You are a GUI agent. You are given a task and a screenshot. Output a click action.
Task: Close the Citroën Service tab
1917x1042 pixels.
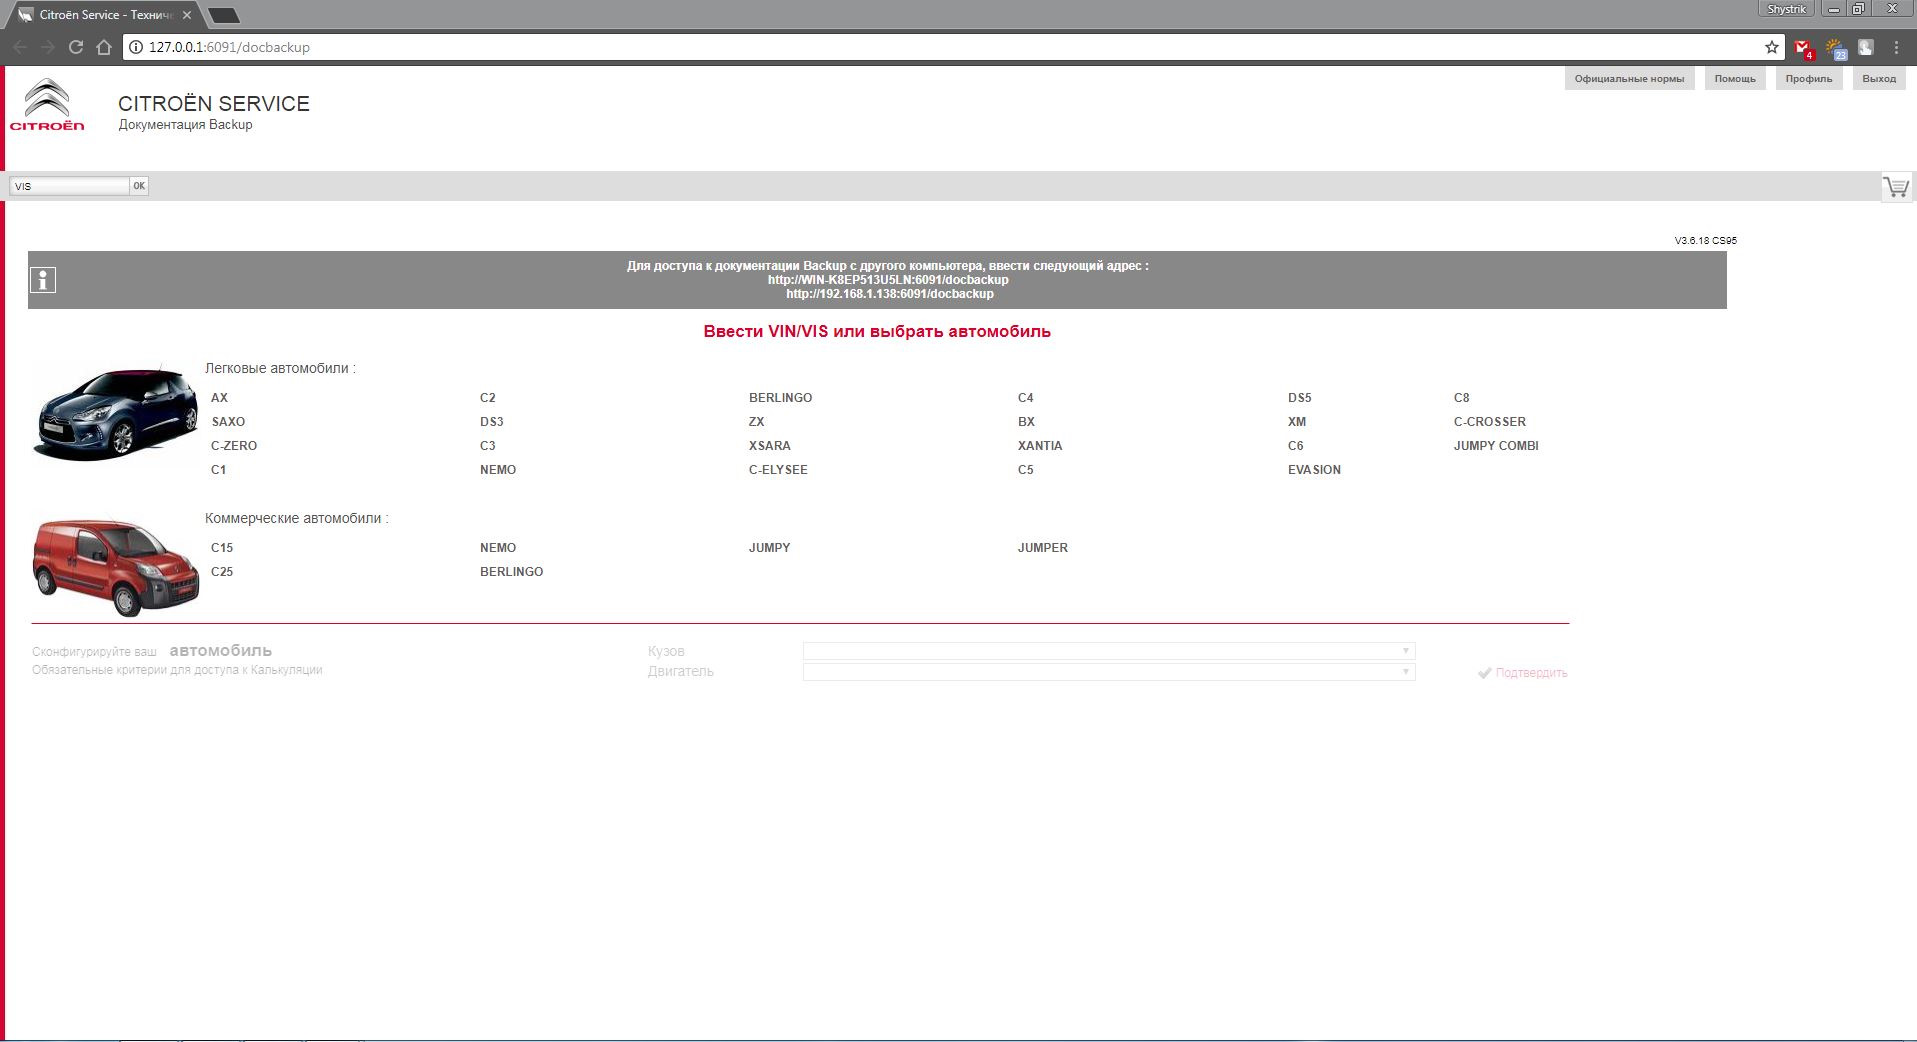tap(187, 15)
